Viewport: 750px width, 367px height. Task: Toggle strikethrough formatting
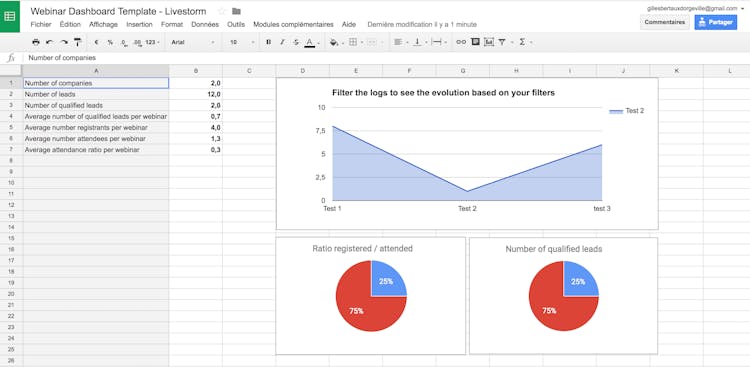[x=296, y=42]
